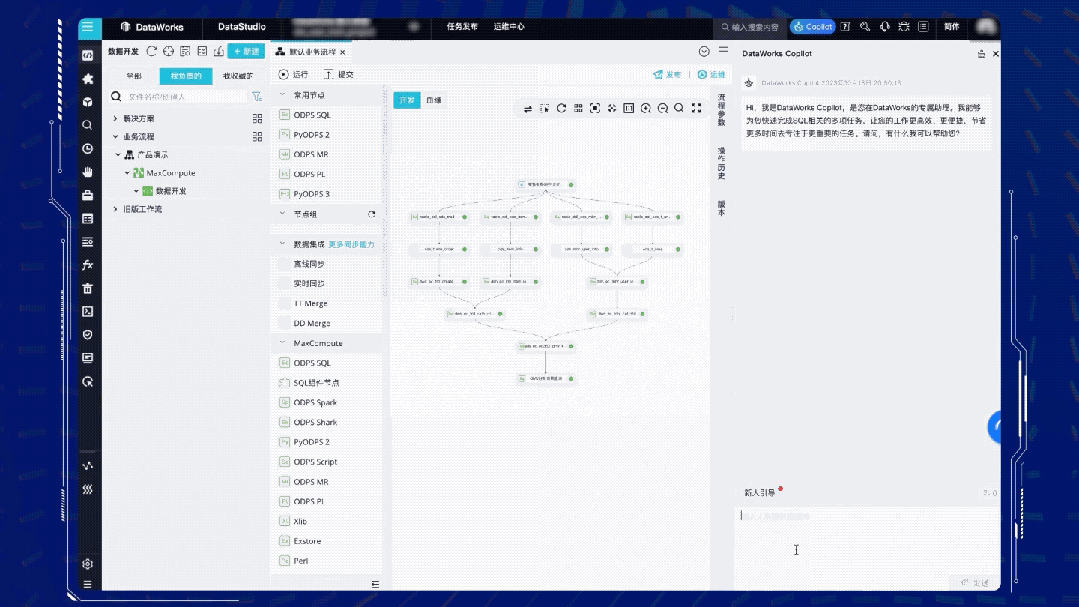The width and height of the screenshot is (1079, 607).
Task: Select ODPS Script node type
Action: click(x=315, y=462)
